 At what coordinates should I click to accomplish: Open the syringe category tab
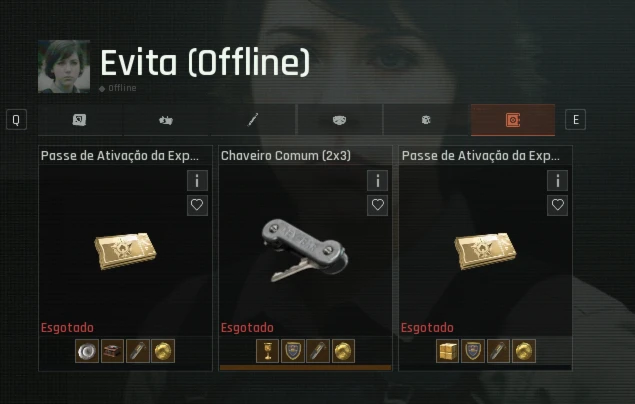click(x=253, y=120)
